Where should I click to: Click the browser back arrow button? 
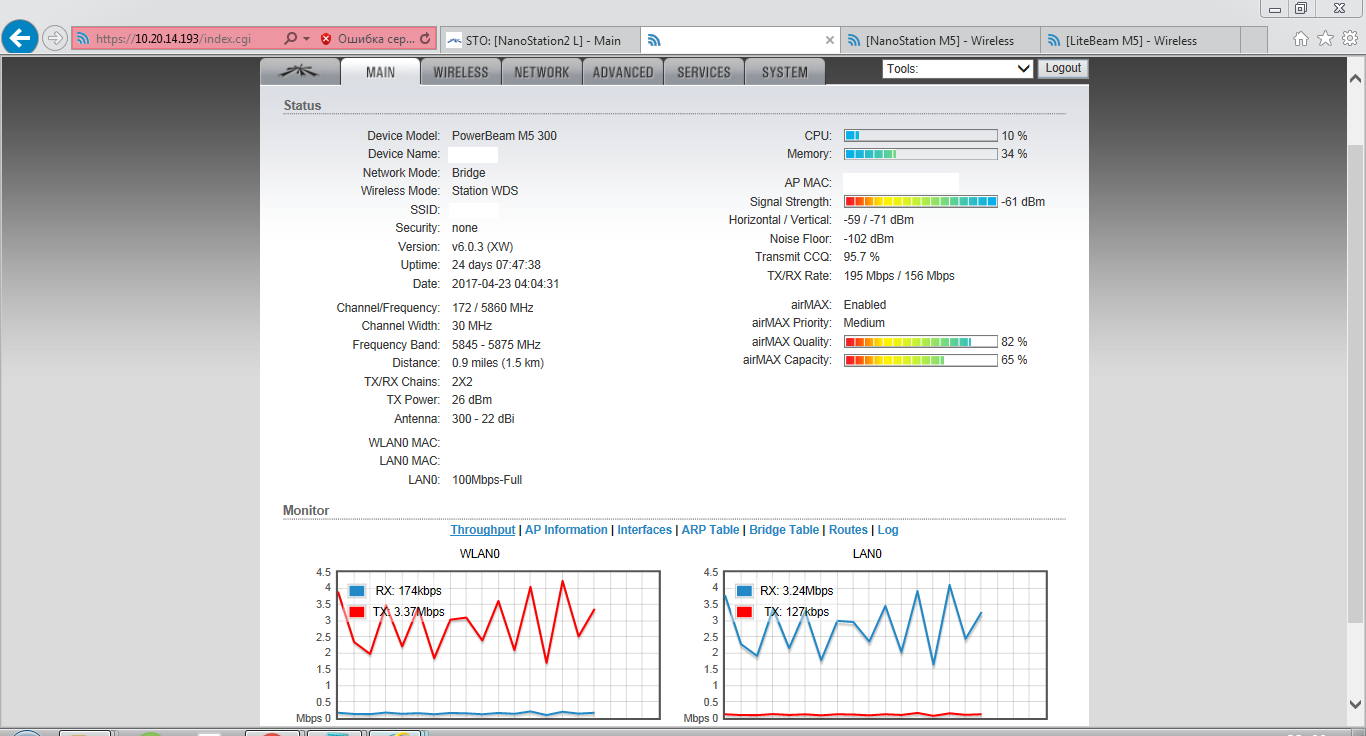(x=21, y=38)
